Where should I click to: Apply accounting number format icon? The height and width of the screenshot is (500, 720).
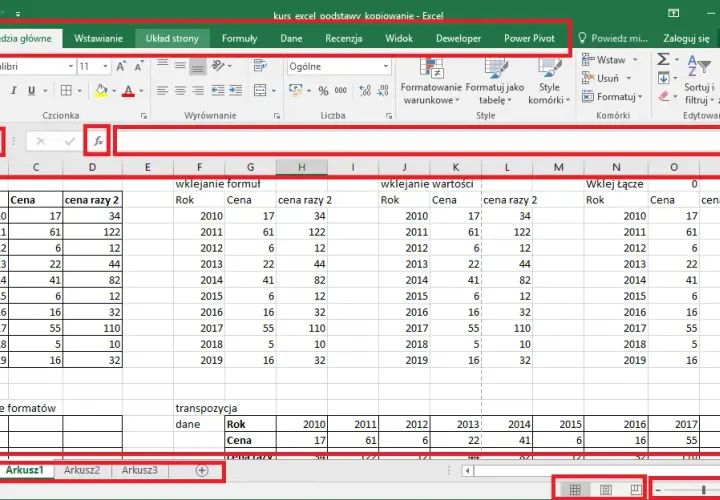(296, 90)
